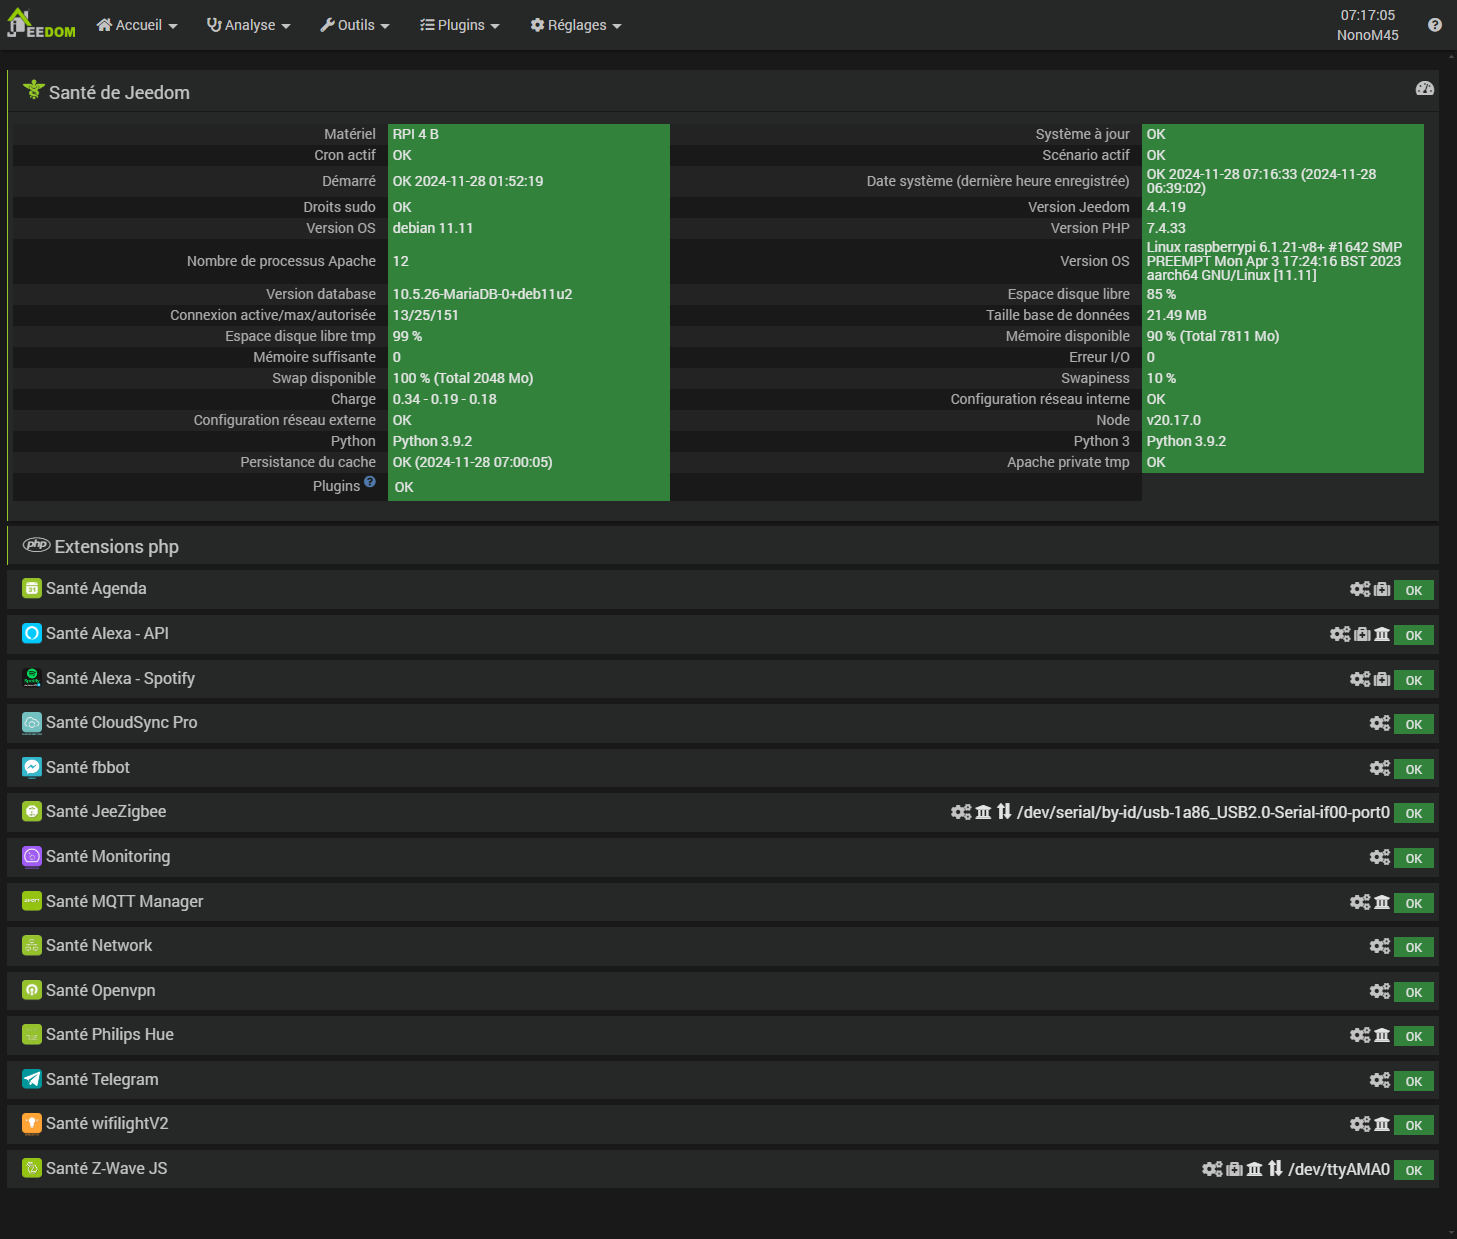Screen dimensions: 1457x1239
Task: Click the OK status button for Santé MQTT Manager
Action: pos(1413,903)
